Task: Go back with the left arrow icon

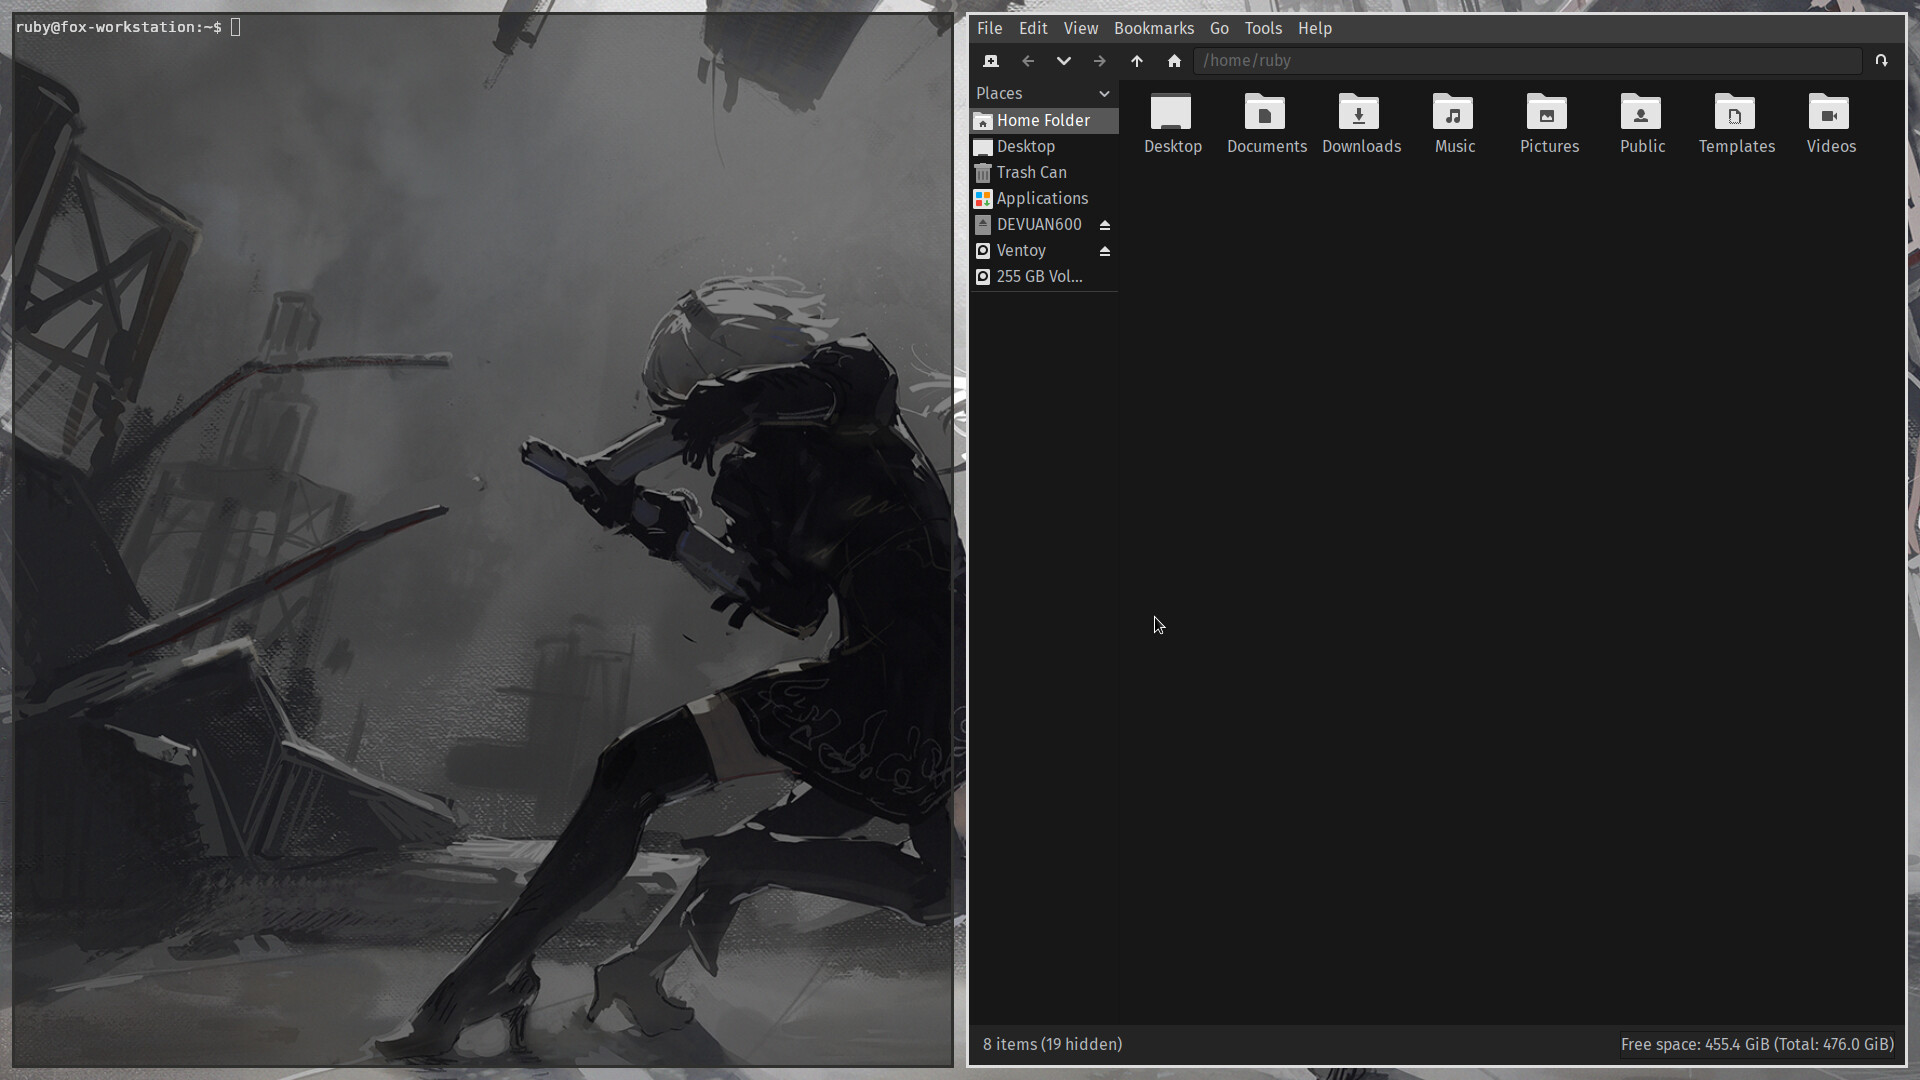Action: pyautogui.click(x=1028, y=61)
